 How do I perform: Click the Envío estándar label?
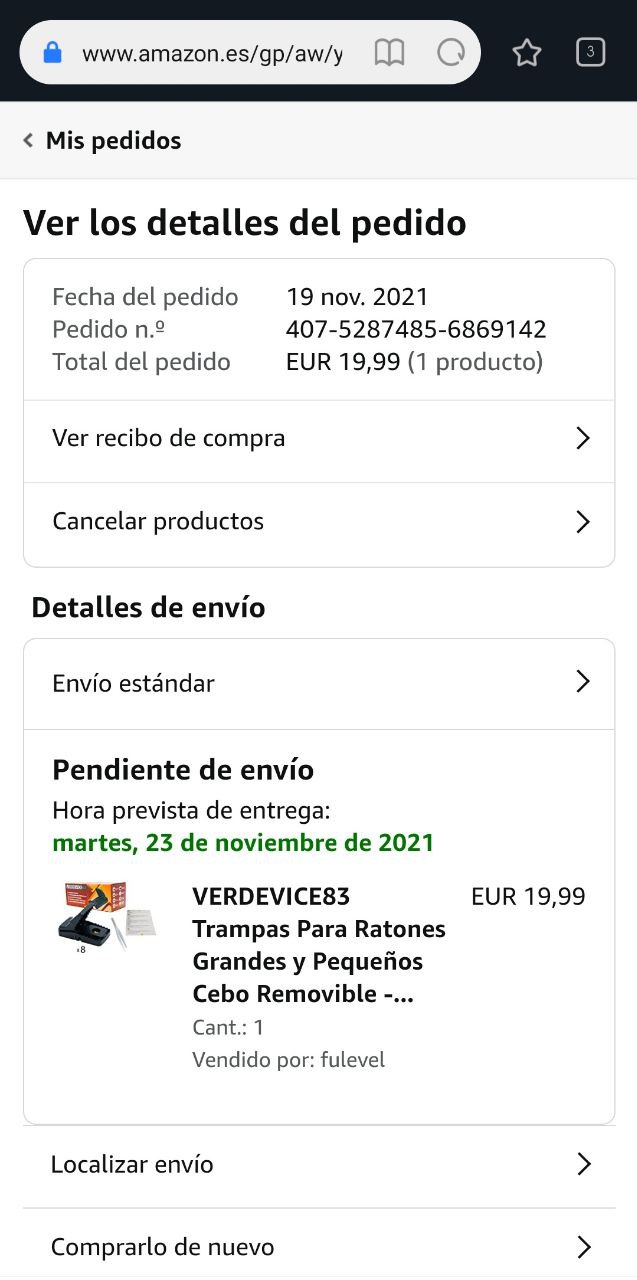click(x=134, y=683)
